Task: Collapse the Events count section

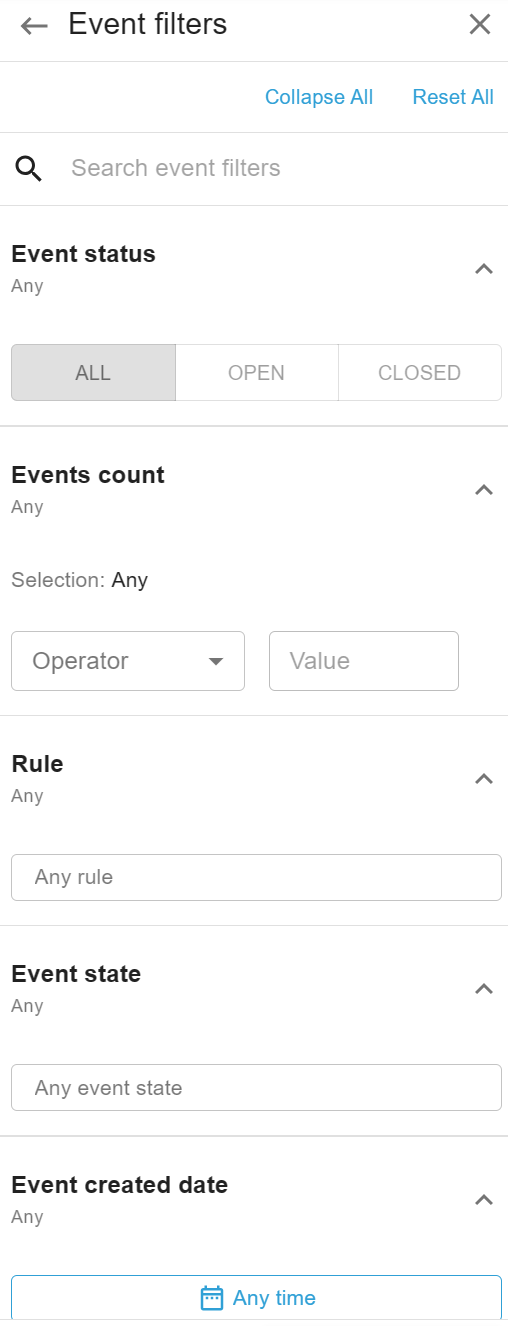Action: click(484, 489)
